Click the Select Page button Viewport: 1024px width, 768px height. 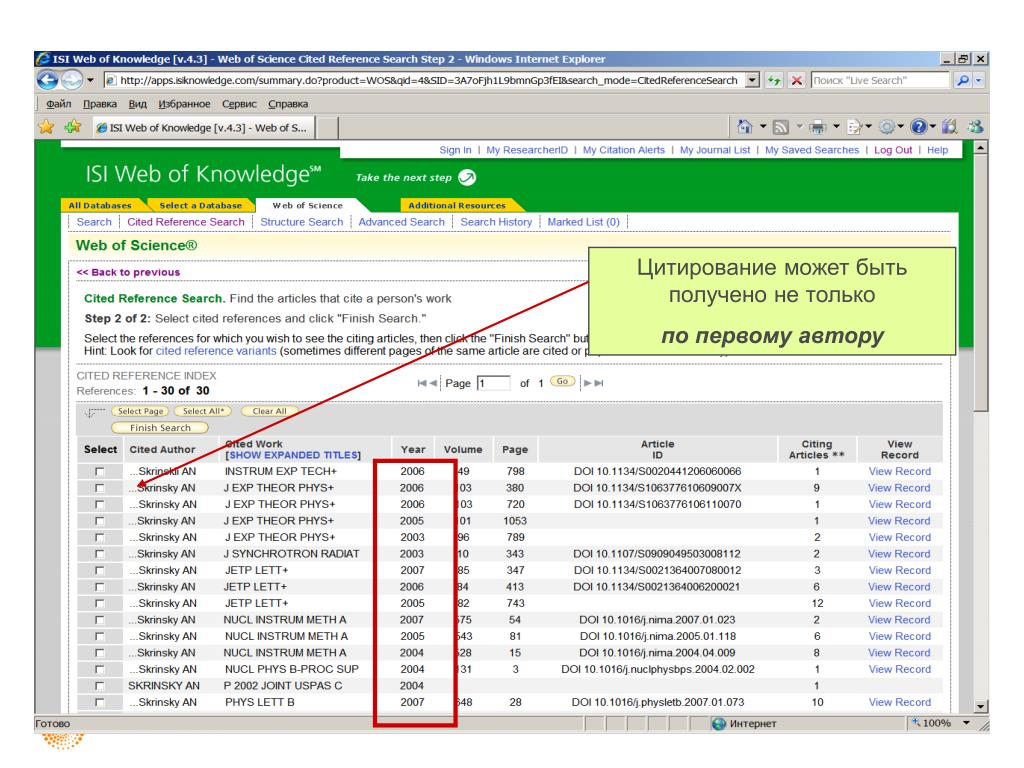140,411
